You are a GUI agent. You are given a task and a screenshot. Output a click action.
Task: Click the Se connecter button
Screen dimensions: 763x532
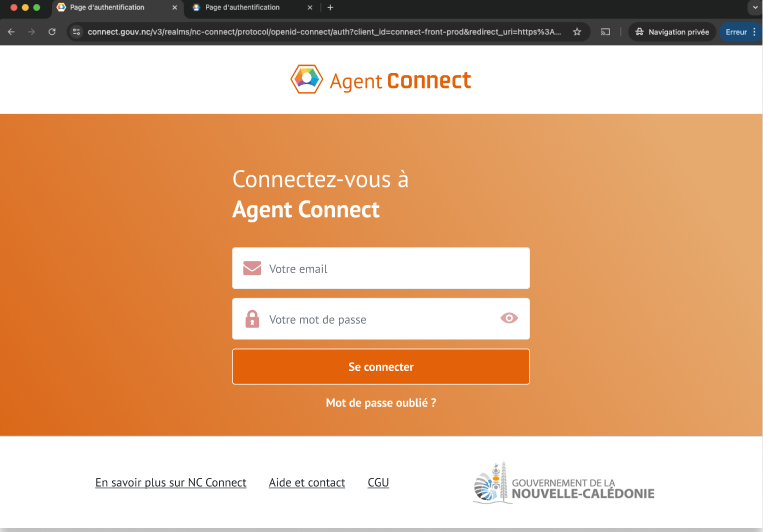coord(381,367)
